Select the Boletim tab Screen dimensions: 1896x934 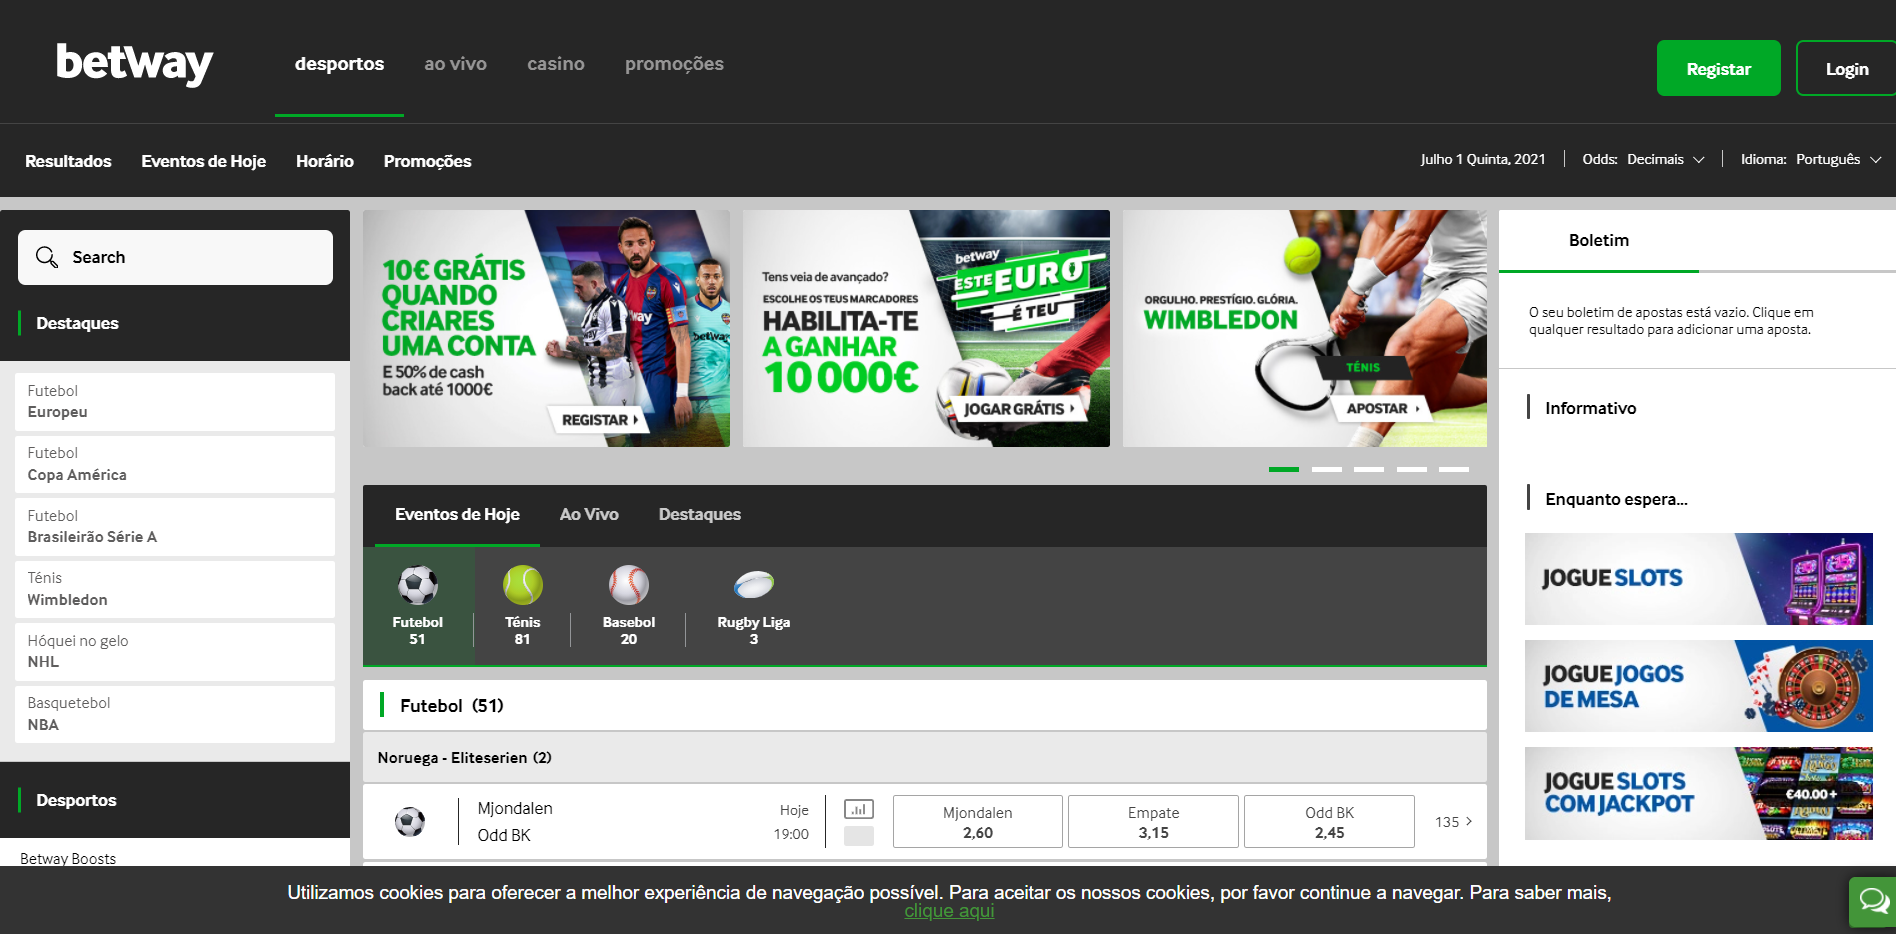(1599, 241)
